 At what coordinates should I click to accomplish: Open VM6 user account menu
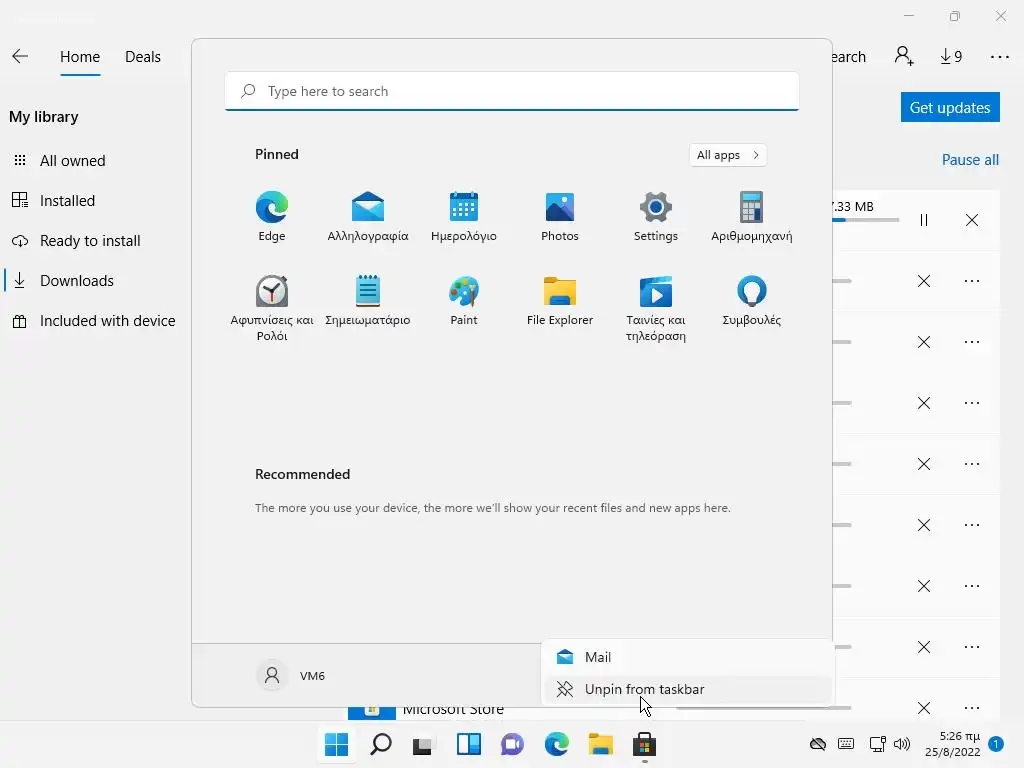[291, 675]
